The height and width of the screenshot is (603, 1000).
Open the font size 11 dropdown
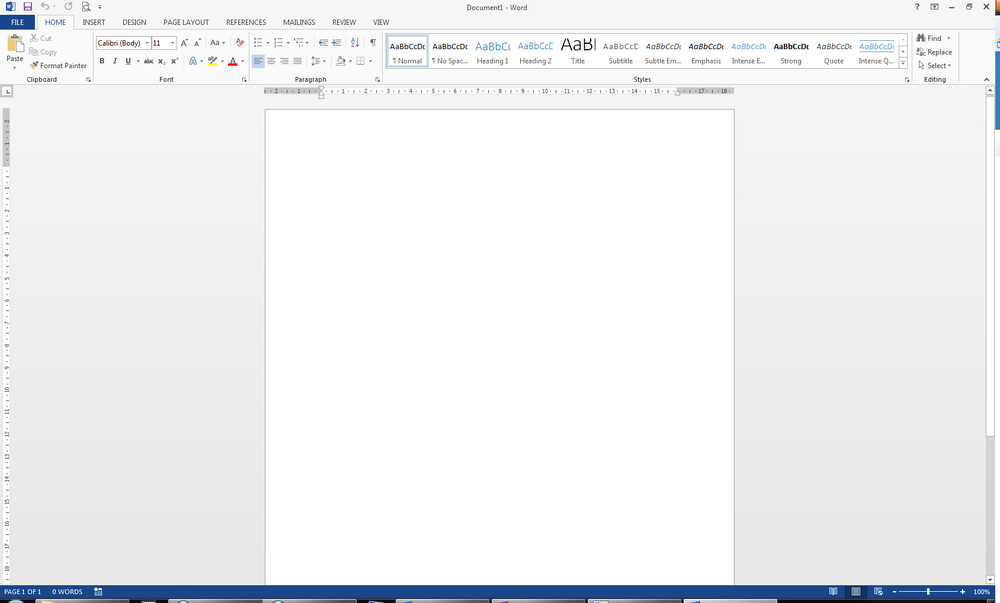tap(173, 43)
